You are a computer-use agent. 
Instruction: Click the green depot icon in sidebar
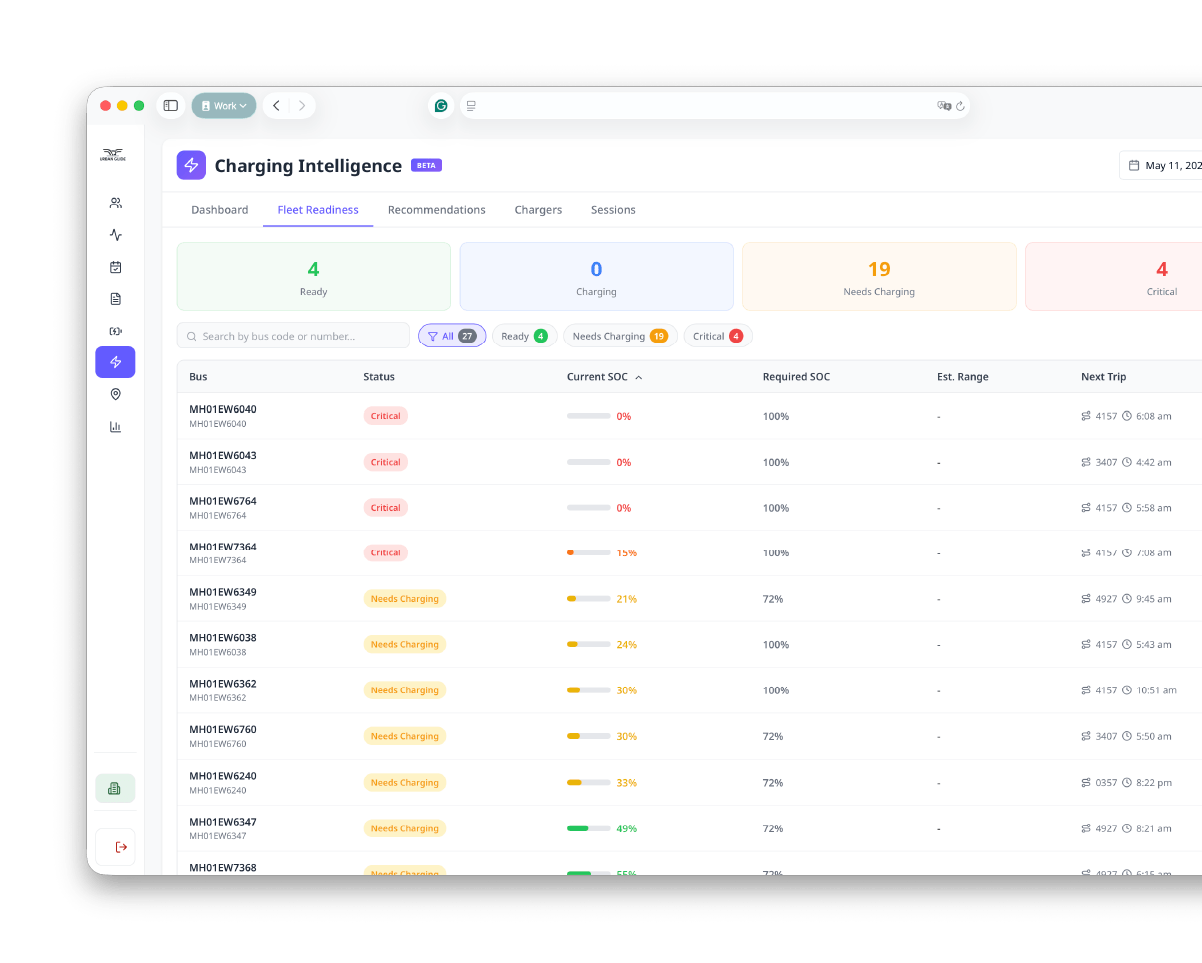click(115, 788)
